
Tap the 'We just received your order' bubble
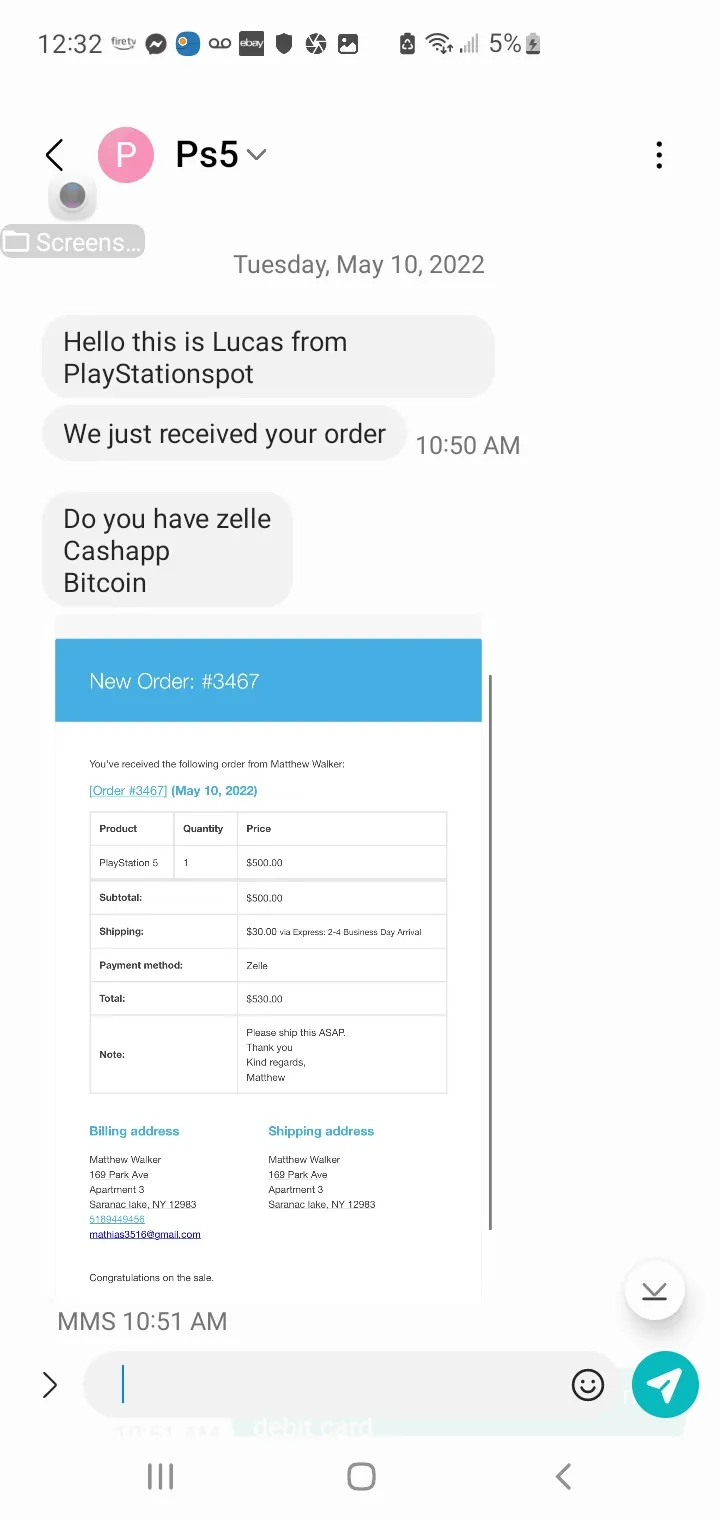click(224, 434)
